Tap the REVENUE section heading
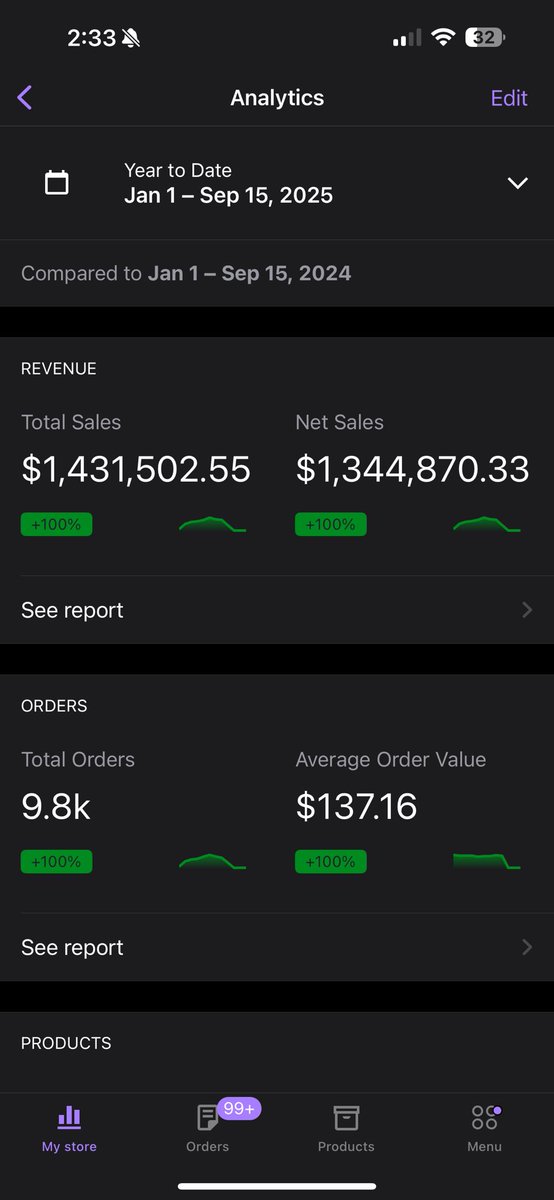 click(59, 369)
